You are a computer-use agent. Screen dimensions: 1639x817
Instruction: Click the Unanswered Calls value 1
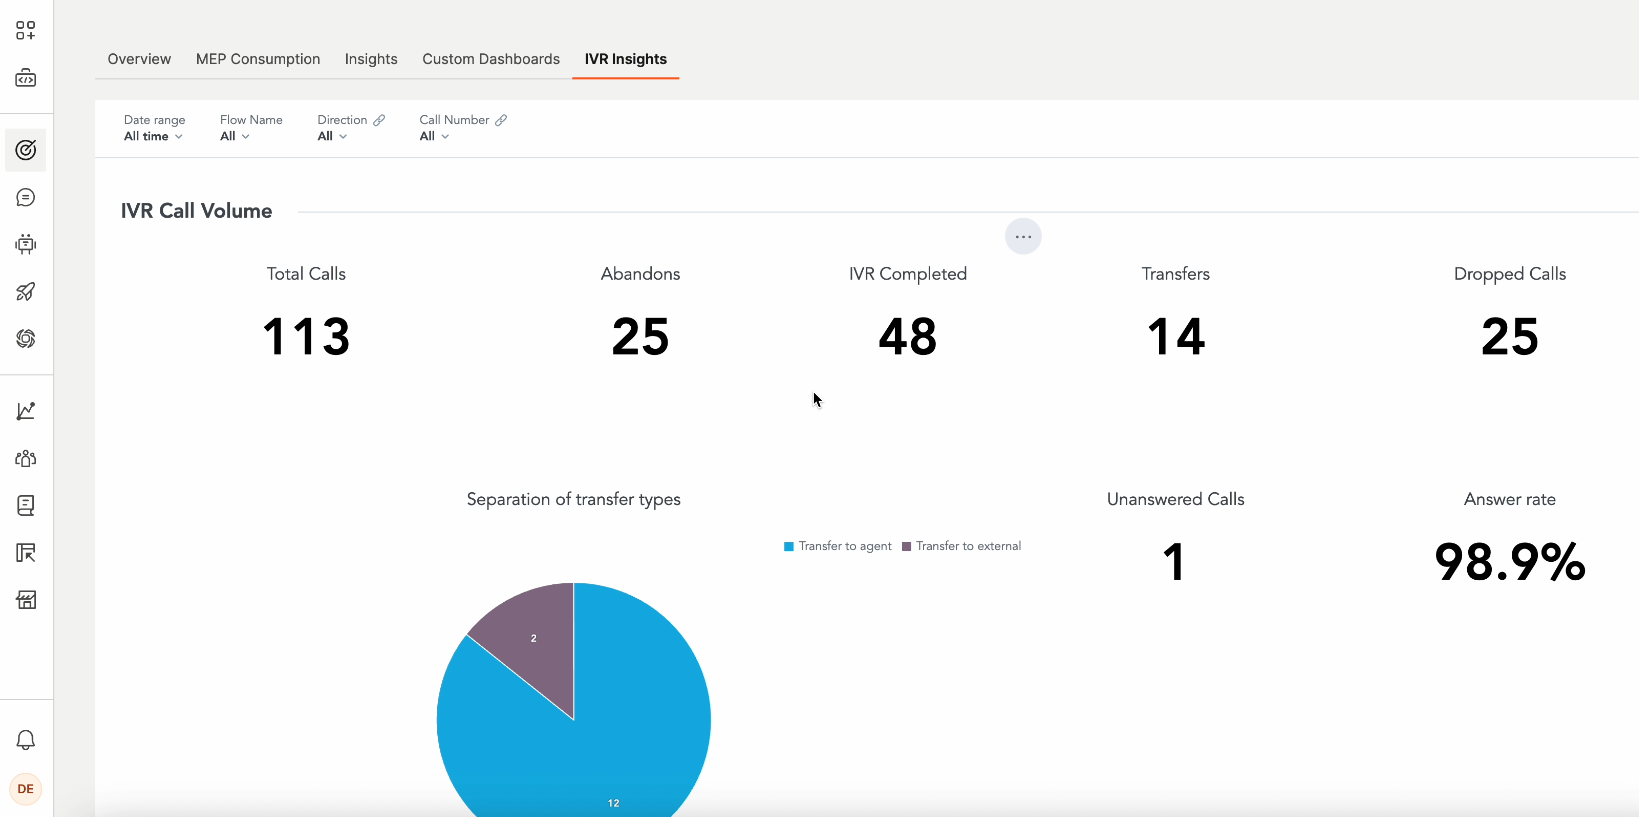click(x=1175, y=562)
